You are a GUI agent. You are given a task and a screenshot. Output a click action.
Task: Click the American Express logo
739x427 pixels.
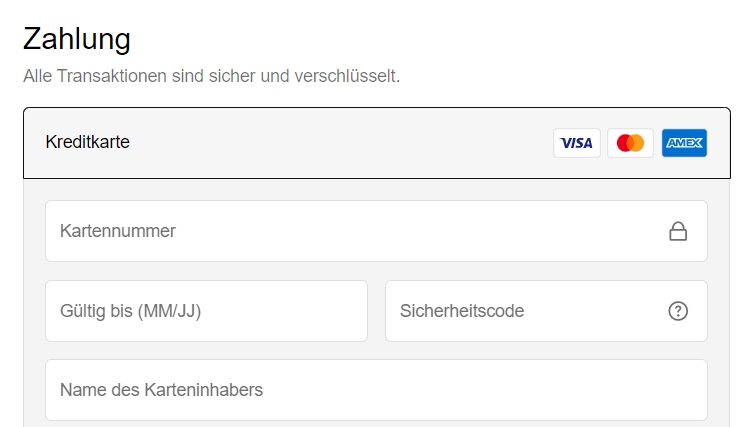pyautogui.click(x=684, y=143)
